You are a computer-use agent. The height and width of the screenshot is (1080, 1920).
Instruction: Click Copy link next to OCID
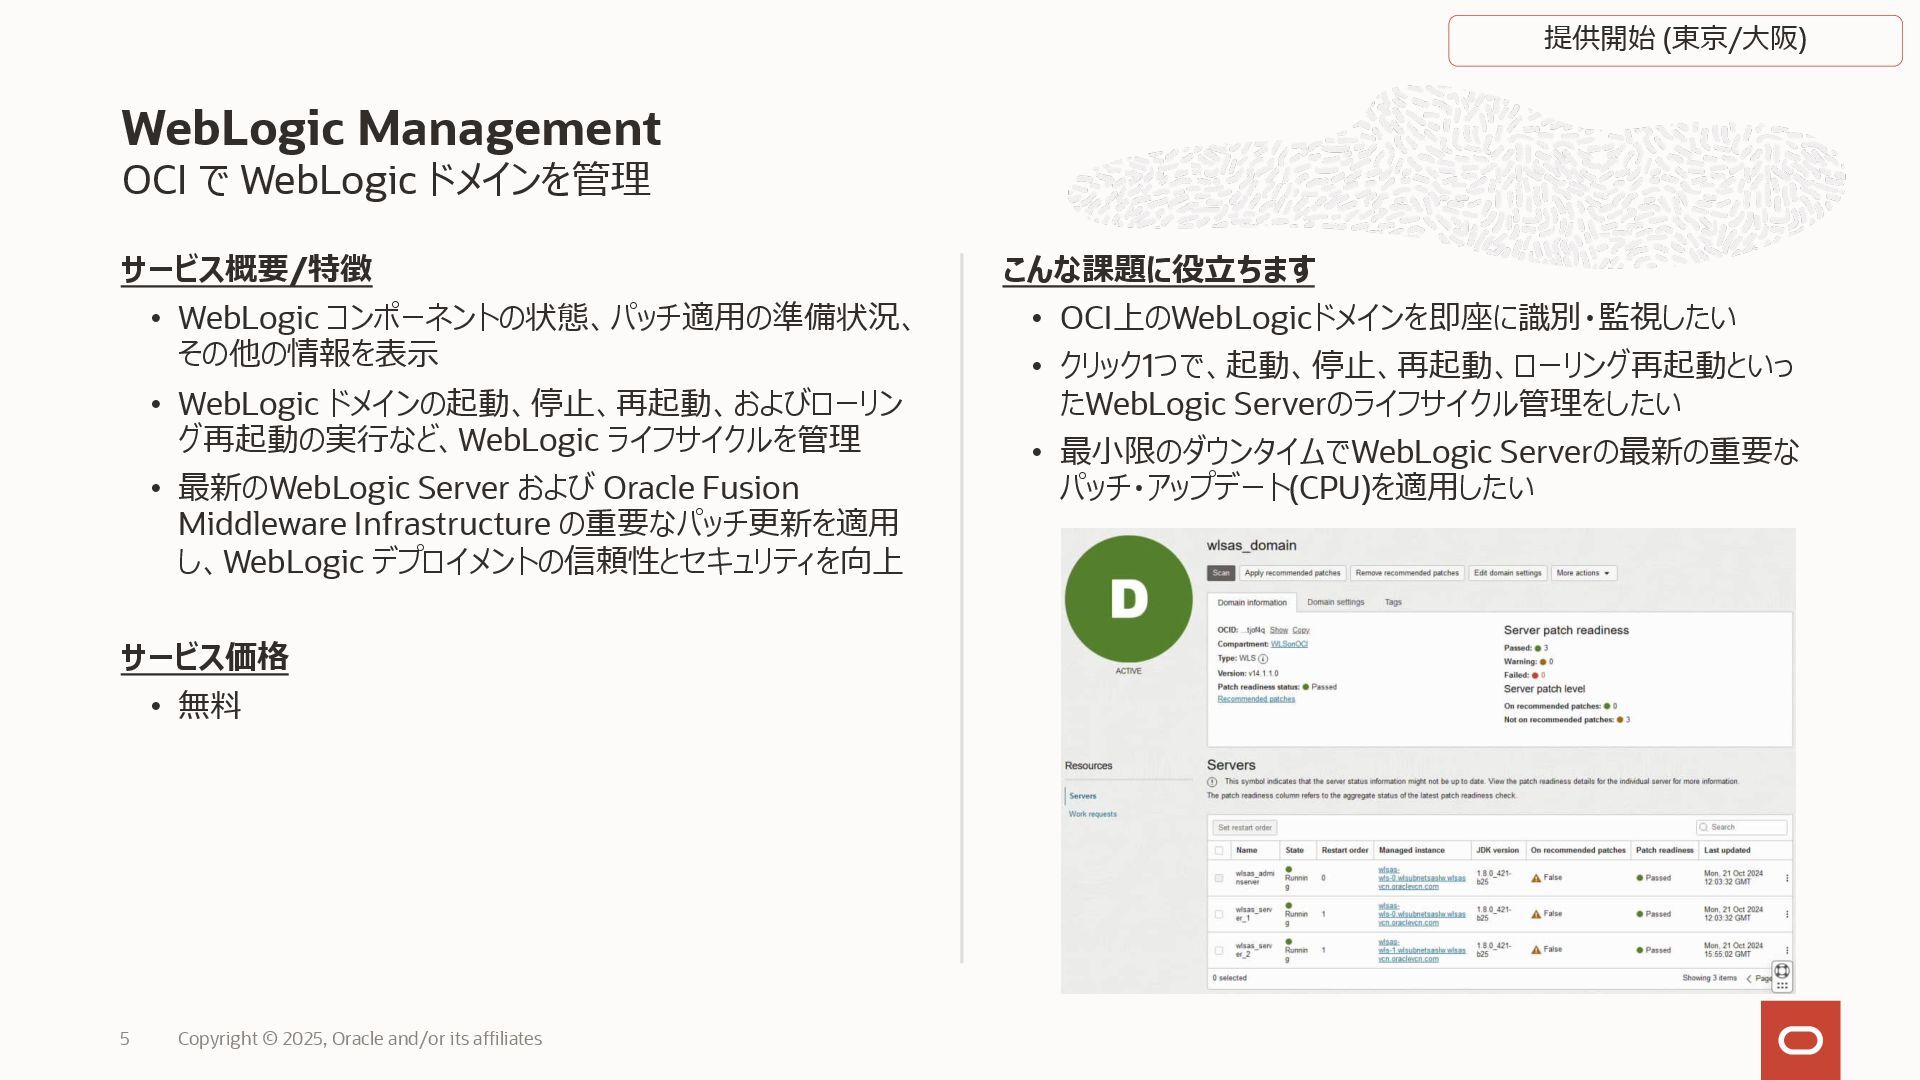tap(1301, 630)
